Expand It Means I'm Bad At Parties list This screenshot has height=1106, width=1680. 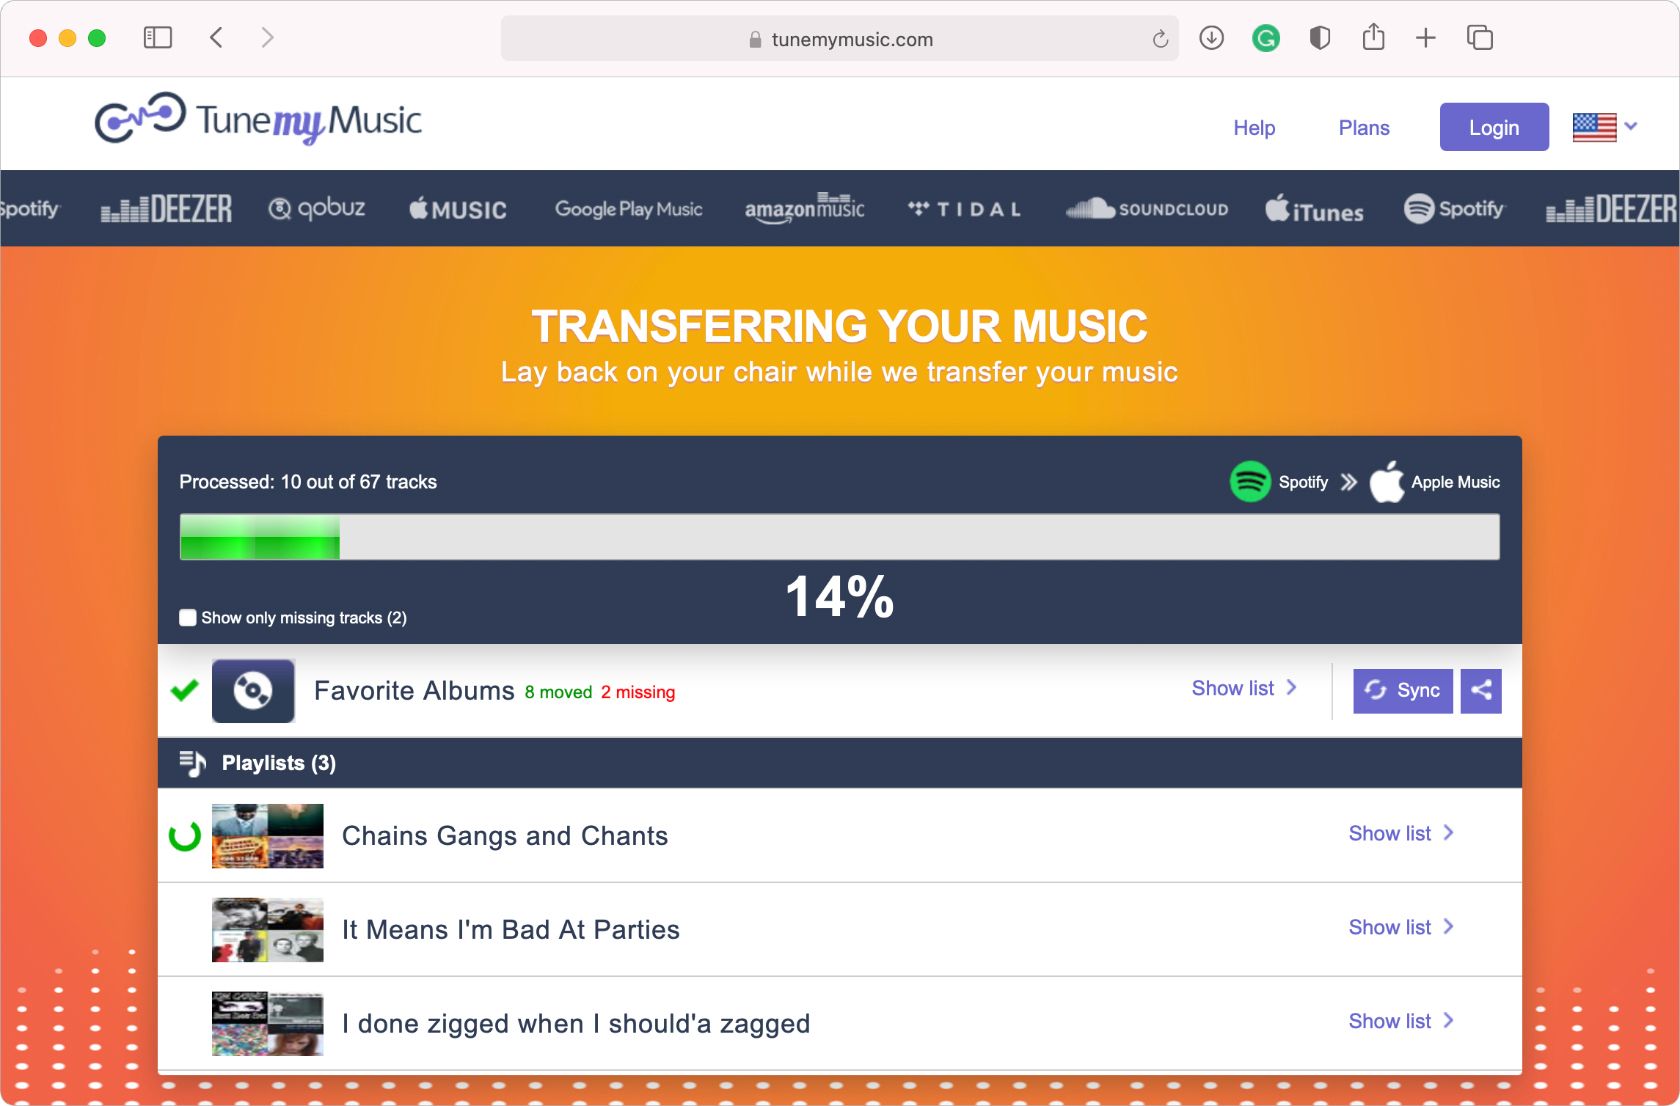1401,927
